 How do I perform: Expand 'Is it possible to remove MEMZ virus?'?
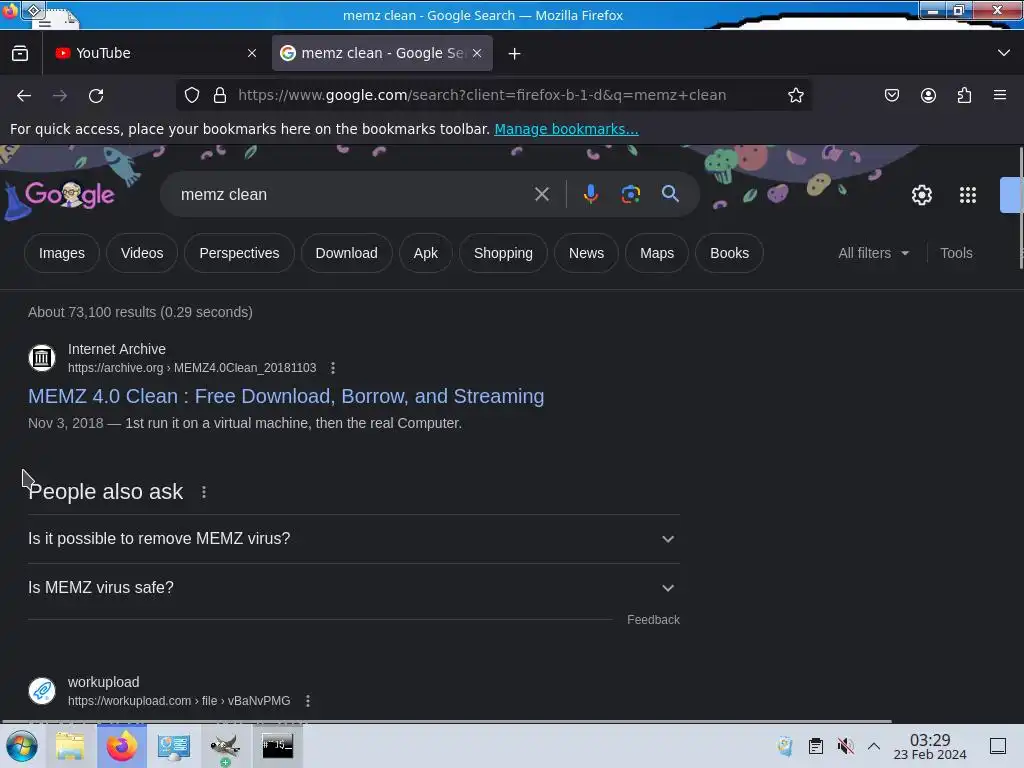click(x=354, y=539)
